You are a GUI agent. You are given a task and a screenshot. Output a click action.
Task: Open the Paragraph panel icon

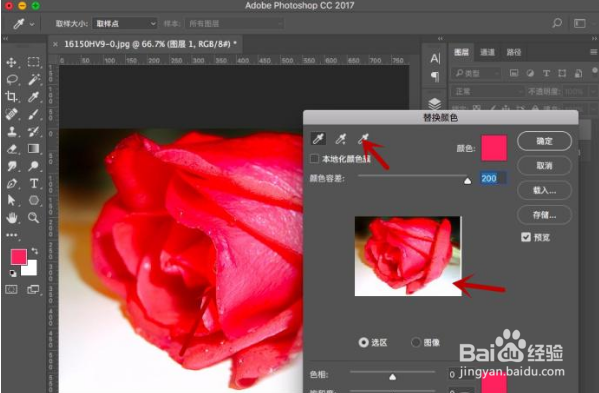pos(435,76)
